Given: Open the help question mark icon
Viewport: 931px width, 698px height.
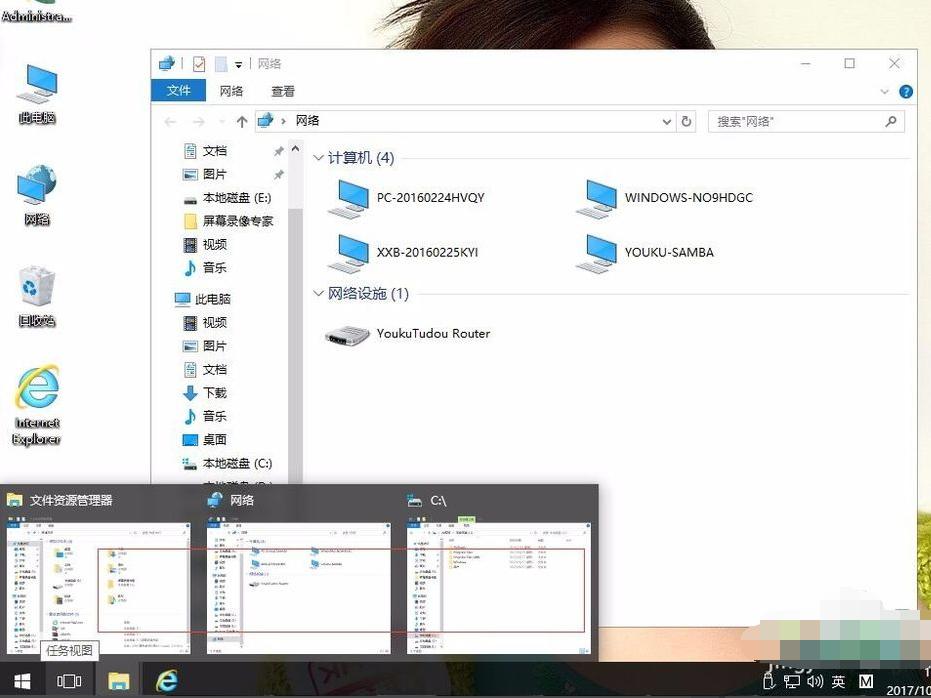Looking at the screenshot, I should [906, 91].
